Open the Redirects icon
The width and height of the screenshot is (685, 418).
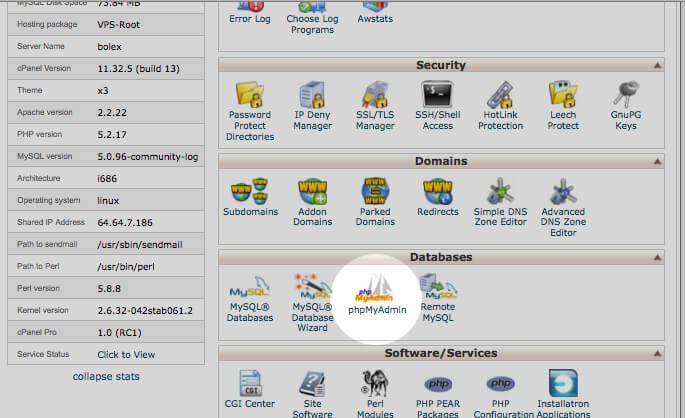(438, 197)
